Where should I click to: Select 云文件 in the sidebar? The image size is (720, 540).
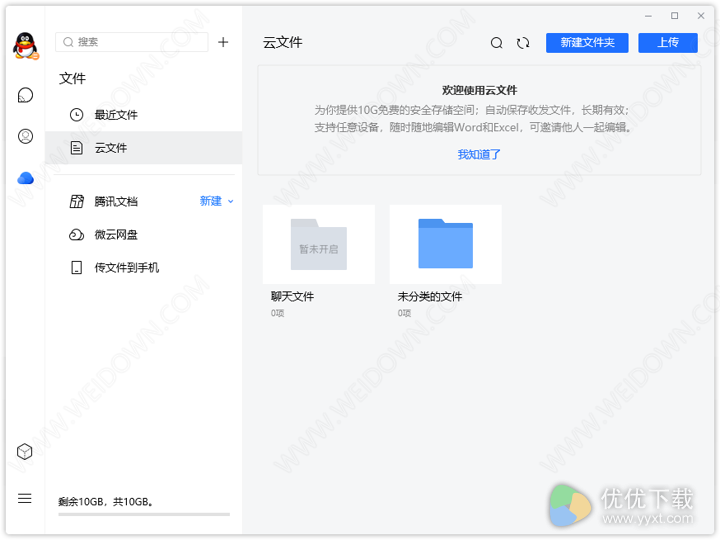(144, 148)
